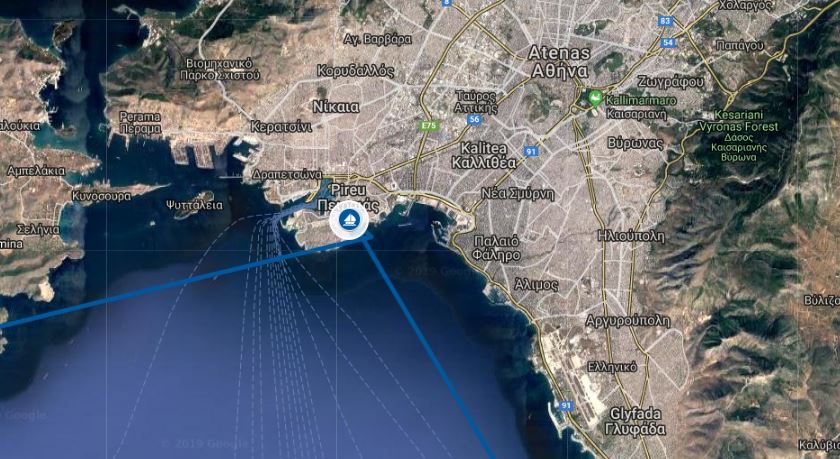Click the Νίκαια district label
This screenshot has height=459, width=840.
[336, 108]
